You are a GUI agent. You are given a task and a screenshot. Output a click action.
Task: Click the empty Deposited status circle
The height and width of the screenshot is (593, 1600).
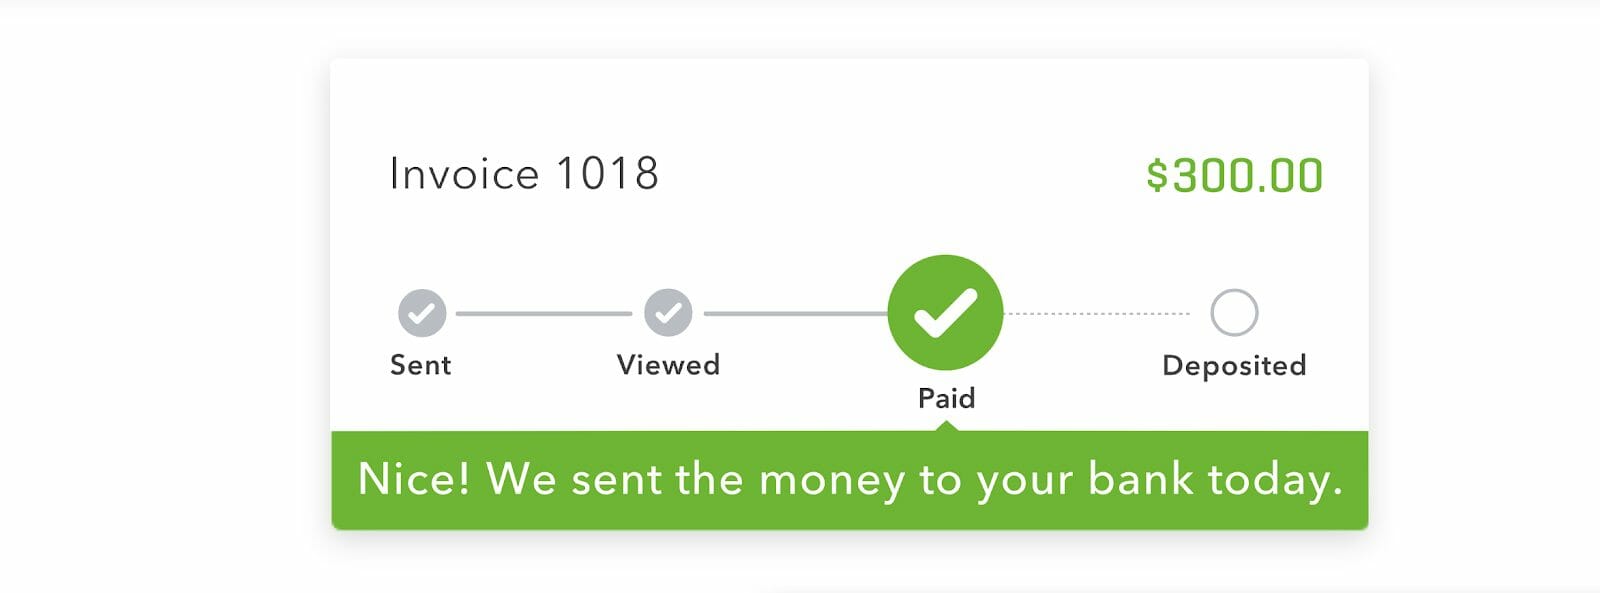[x=1234, y=313]
